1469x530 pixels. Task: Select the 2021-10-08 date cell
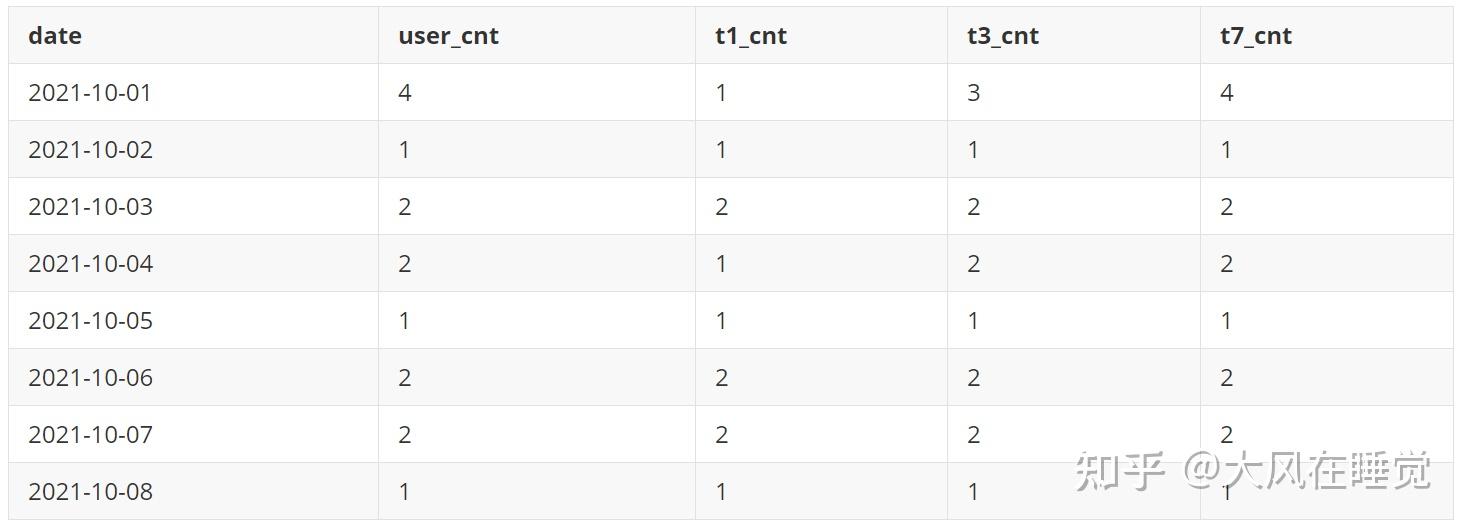tap(90, 492)
